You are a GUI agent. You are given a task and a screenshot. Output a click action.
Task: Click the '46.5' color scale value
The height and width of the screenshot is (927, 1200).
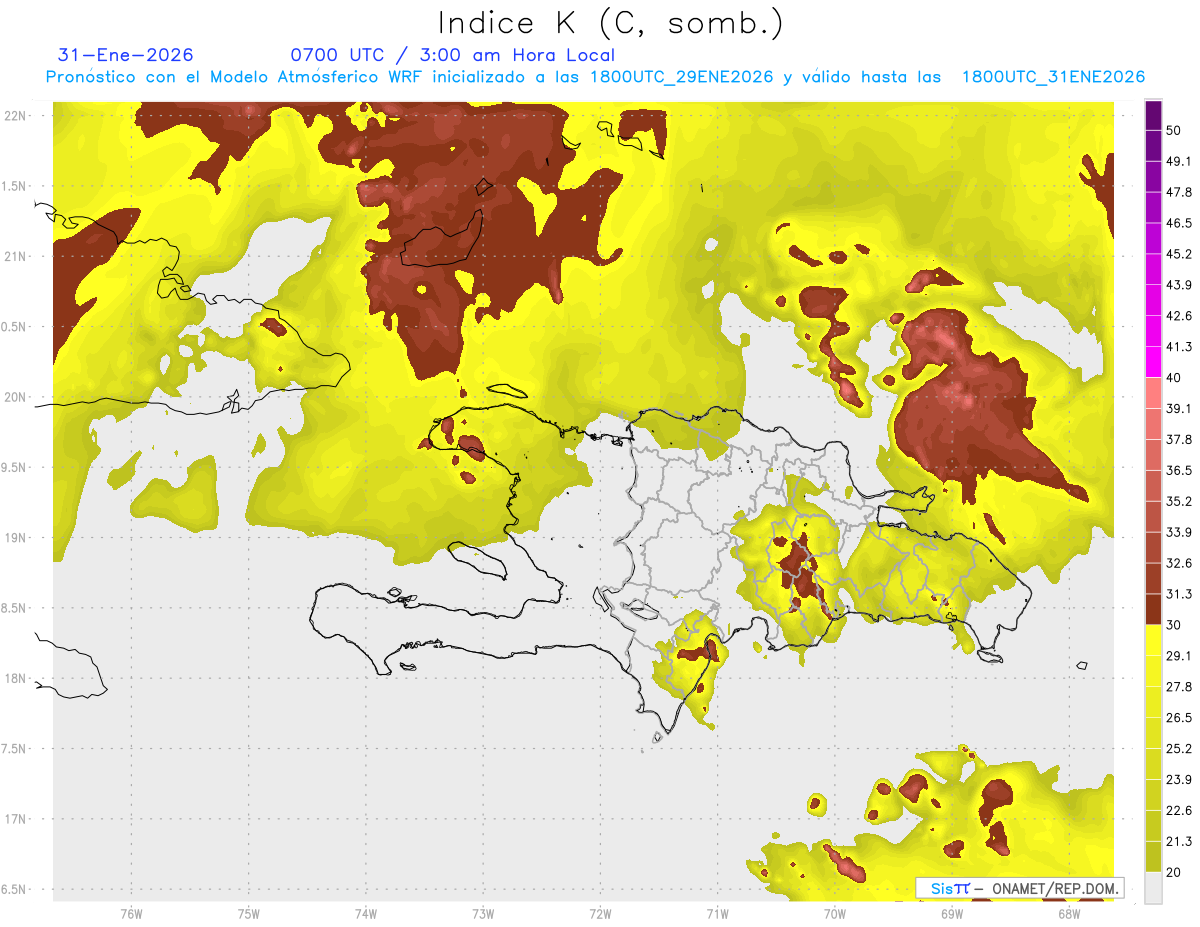tap(1179, 223)
